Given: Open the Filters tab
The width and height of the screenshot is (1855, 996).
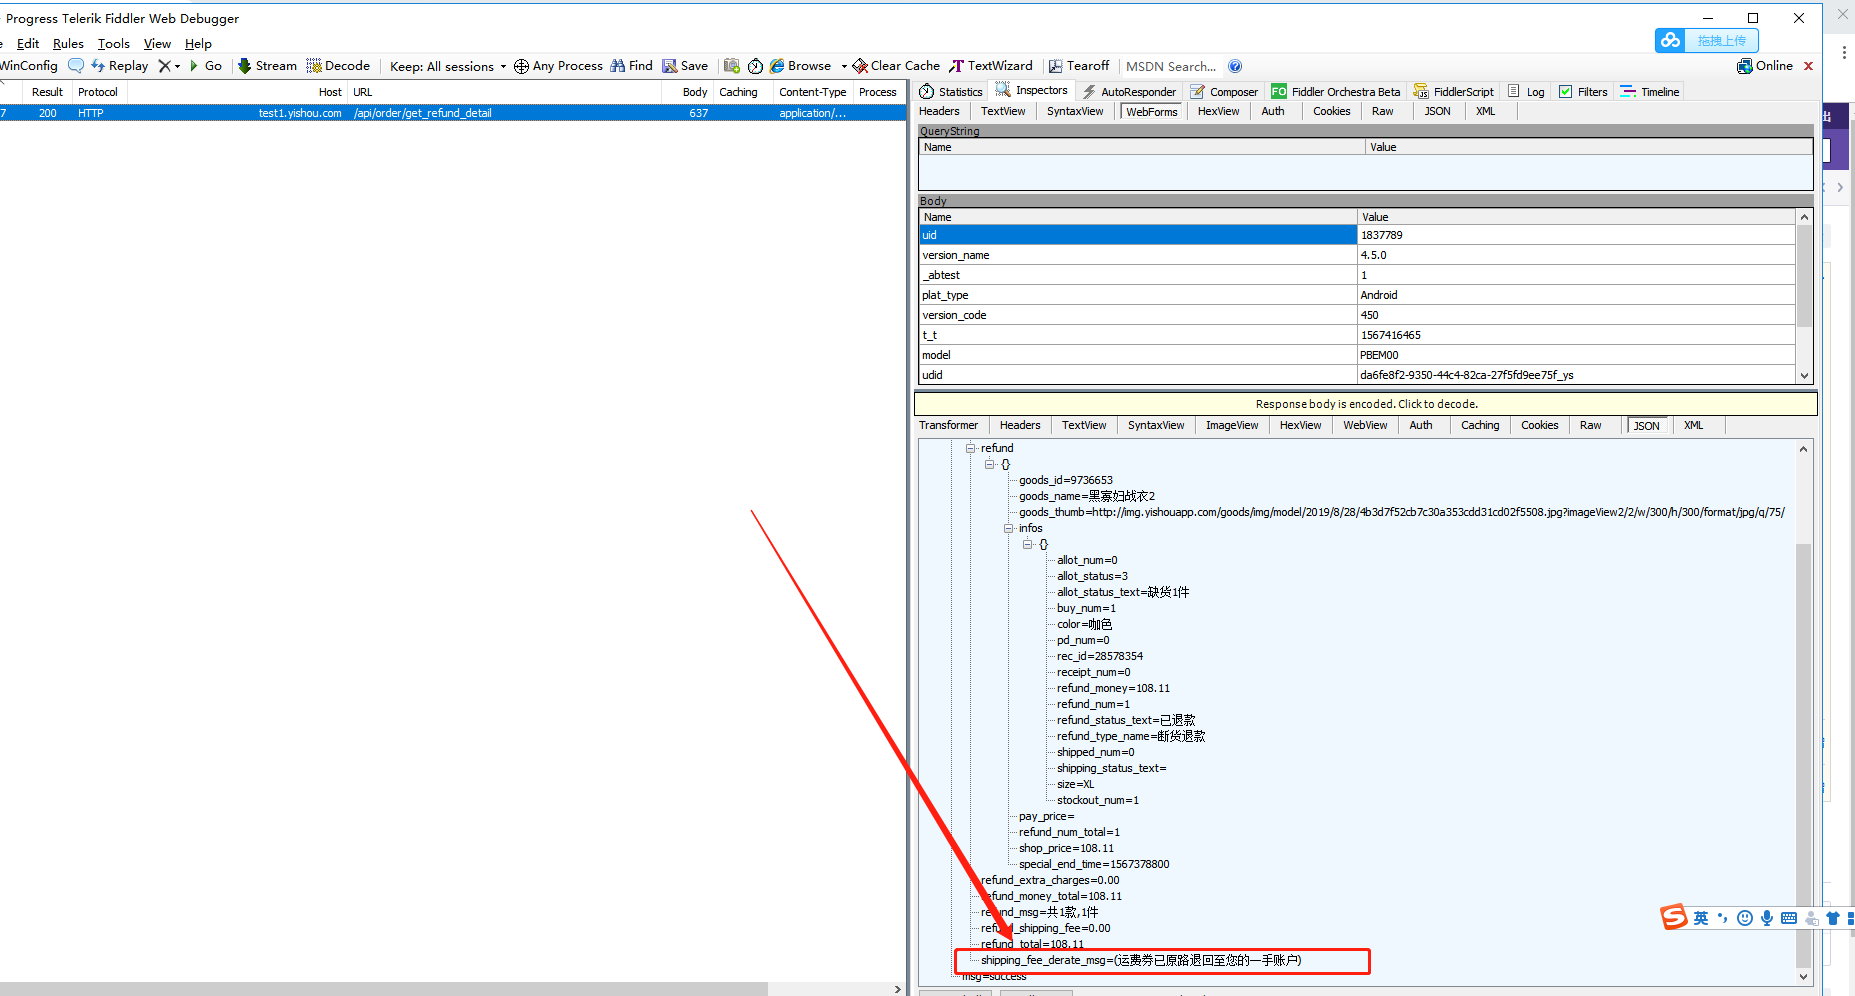Looking at the screenshot, I should (1583, 92).
